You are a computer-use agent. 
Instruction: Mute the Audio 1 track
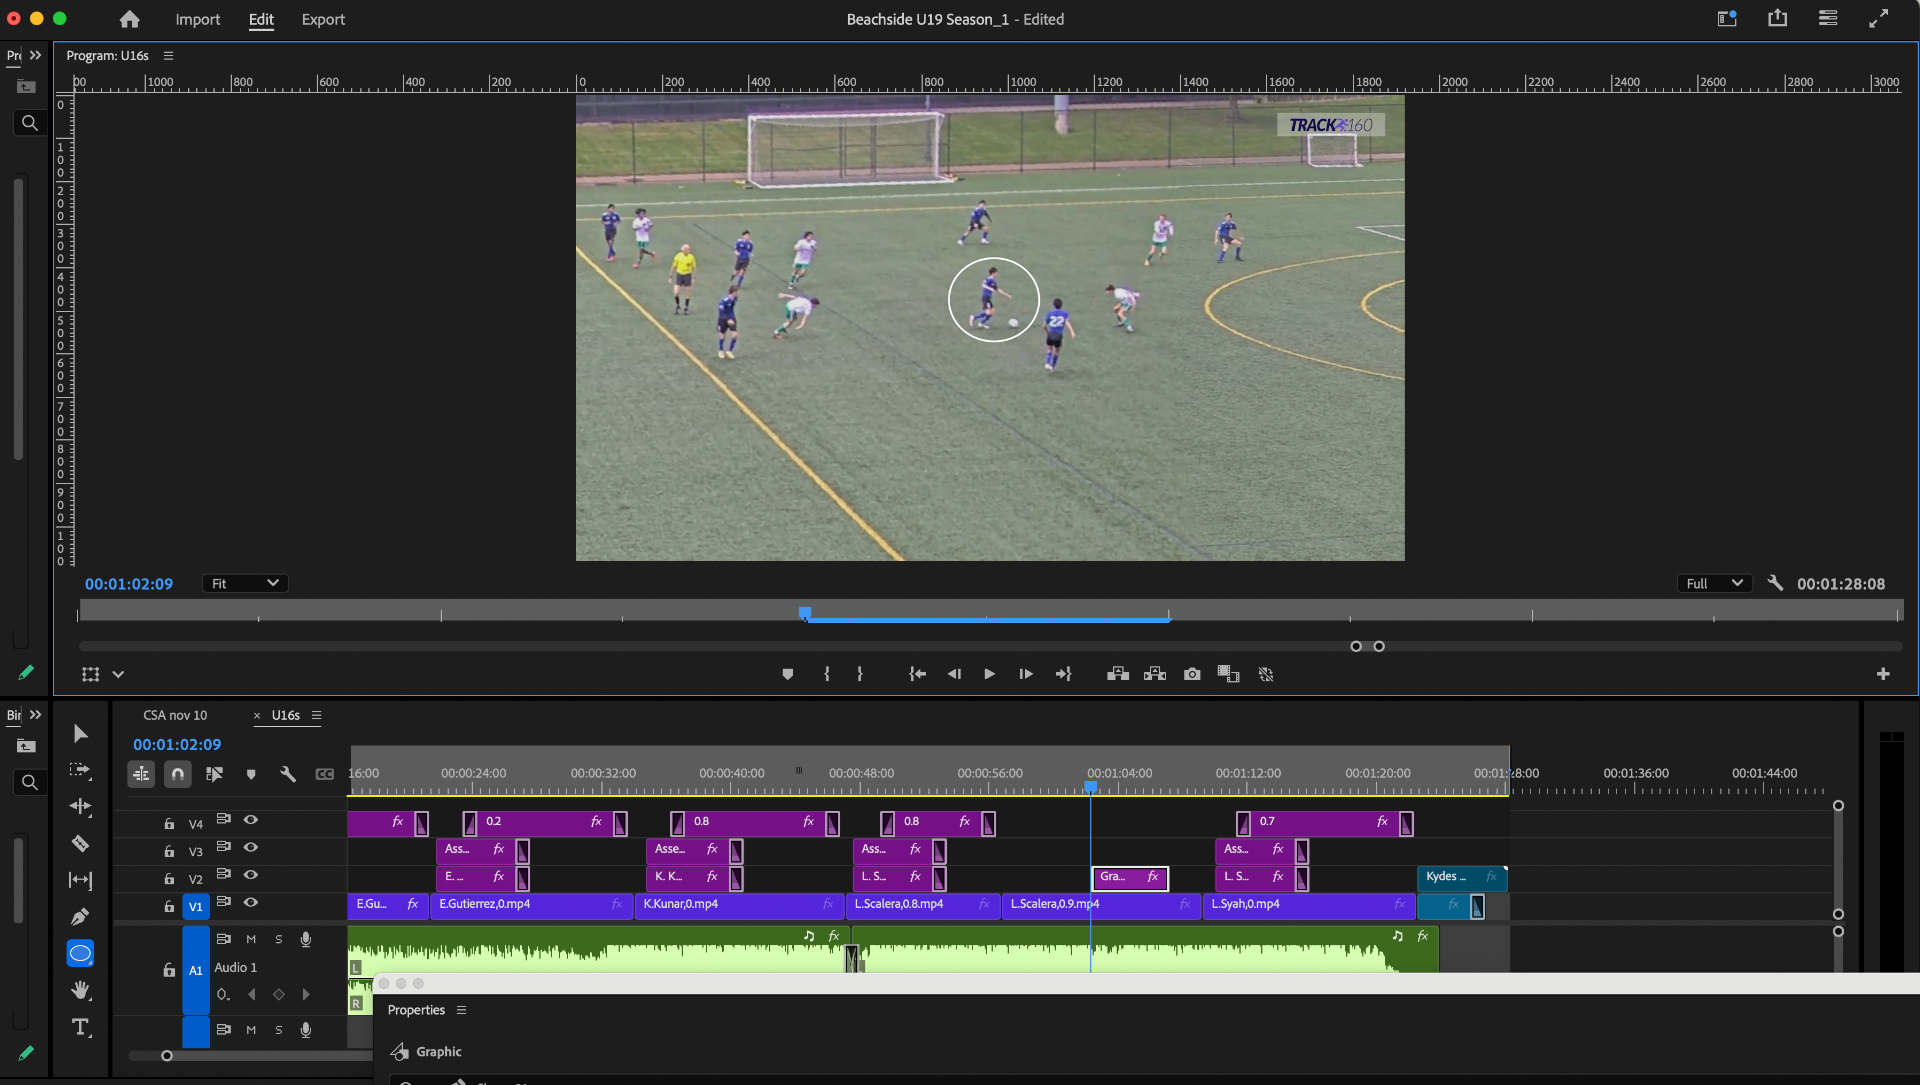tap(251, 939)
